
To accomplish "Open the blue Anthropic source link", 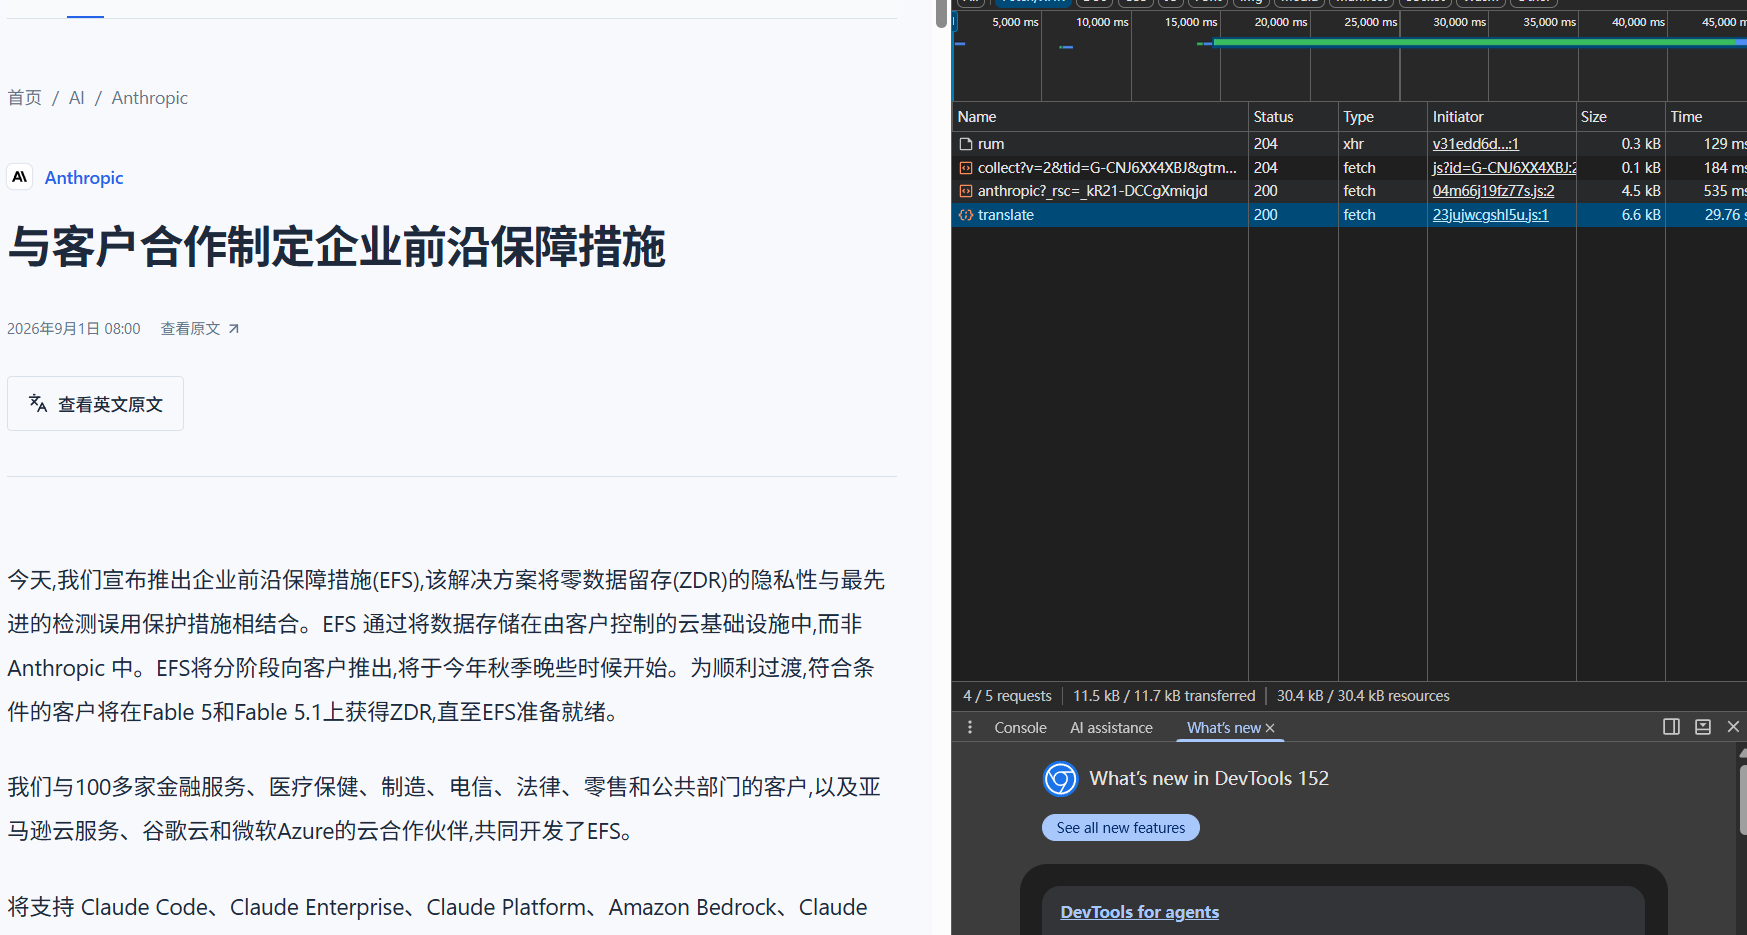I will point(84,178).
